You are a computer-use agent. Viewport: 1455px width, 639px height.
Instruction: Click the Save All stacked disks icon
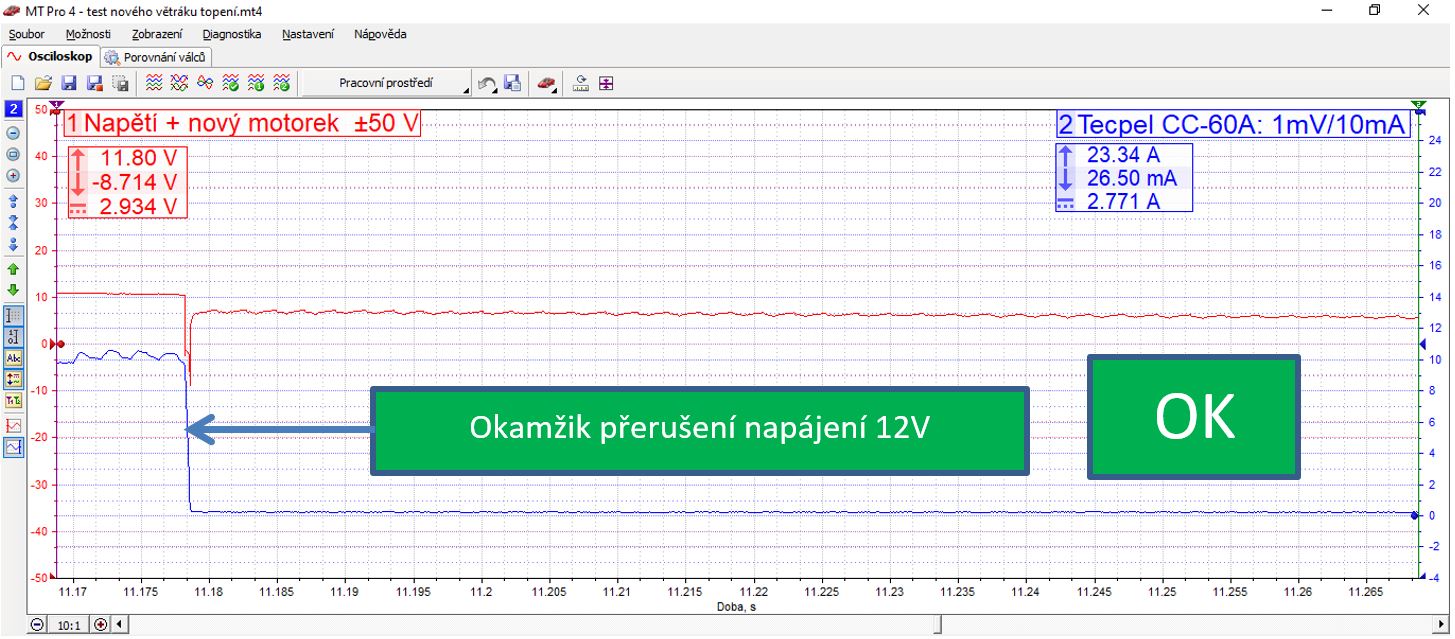click(x=120, y=84)
